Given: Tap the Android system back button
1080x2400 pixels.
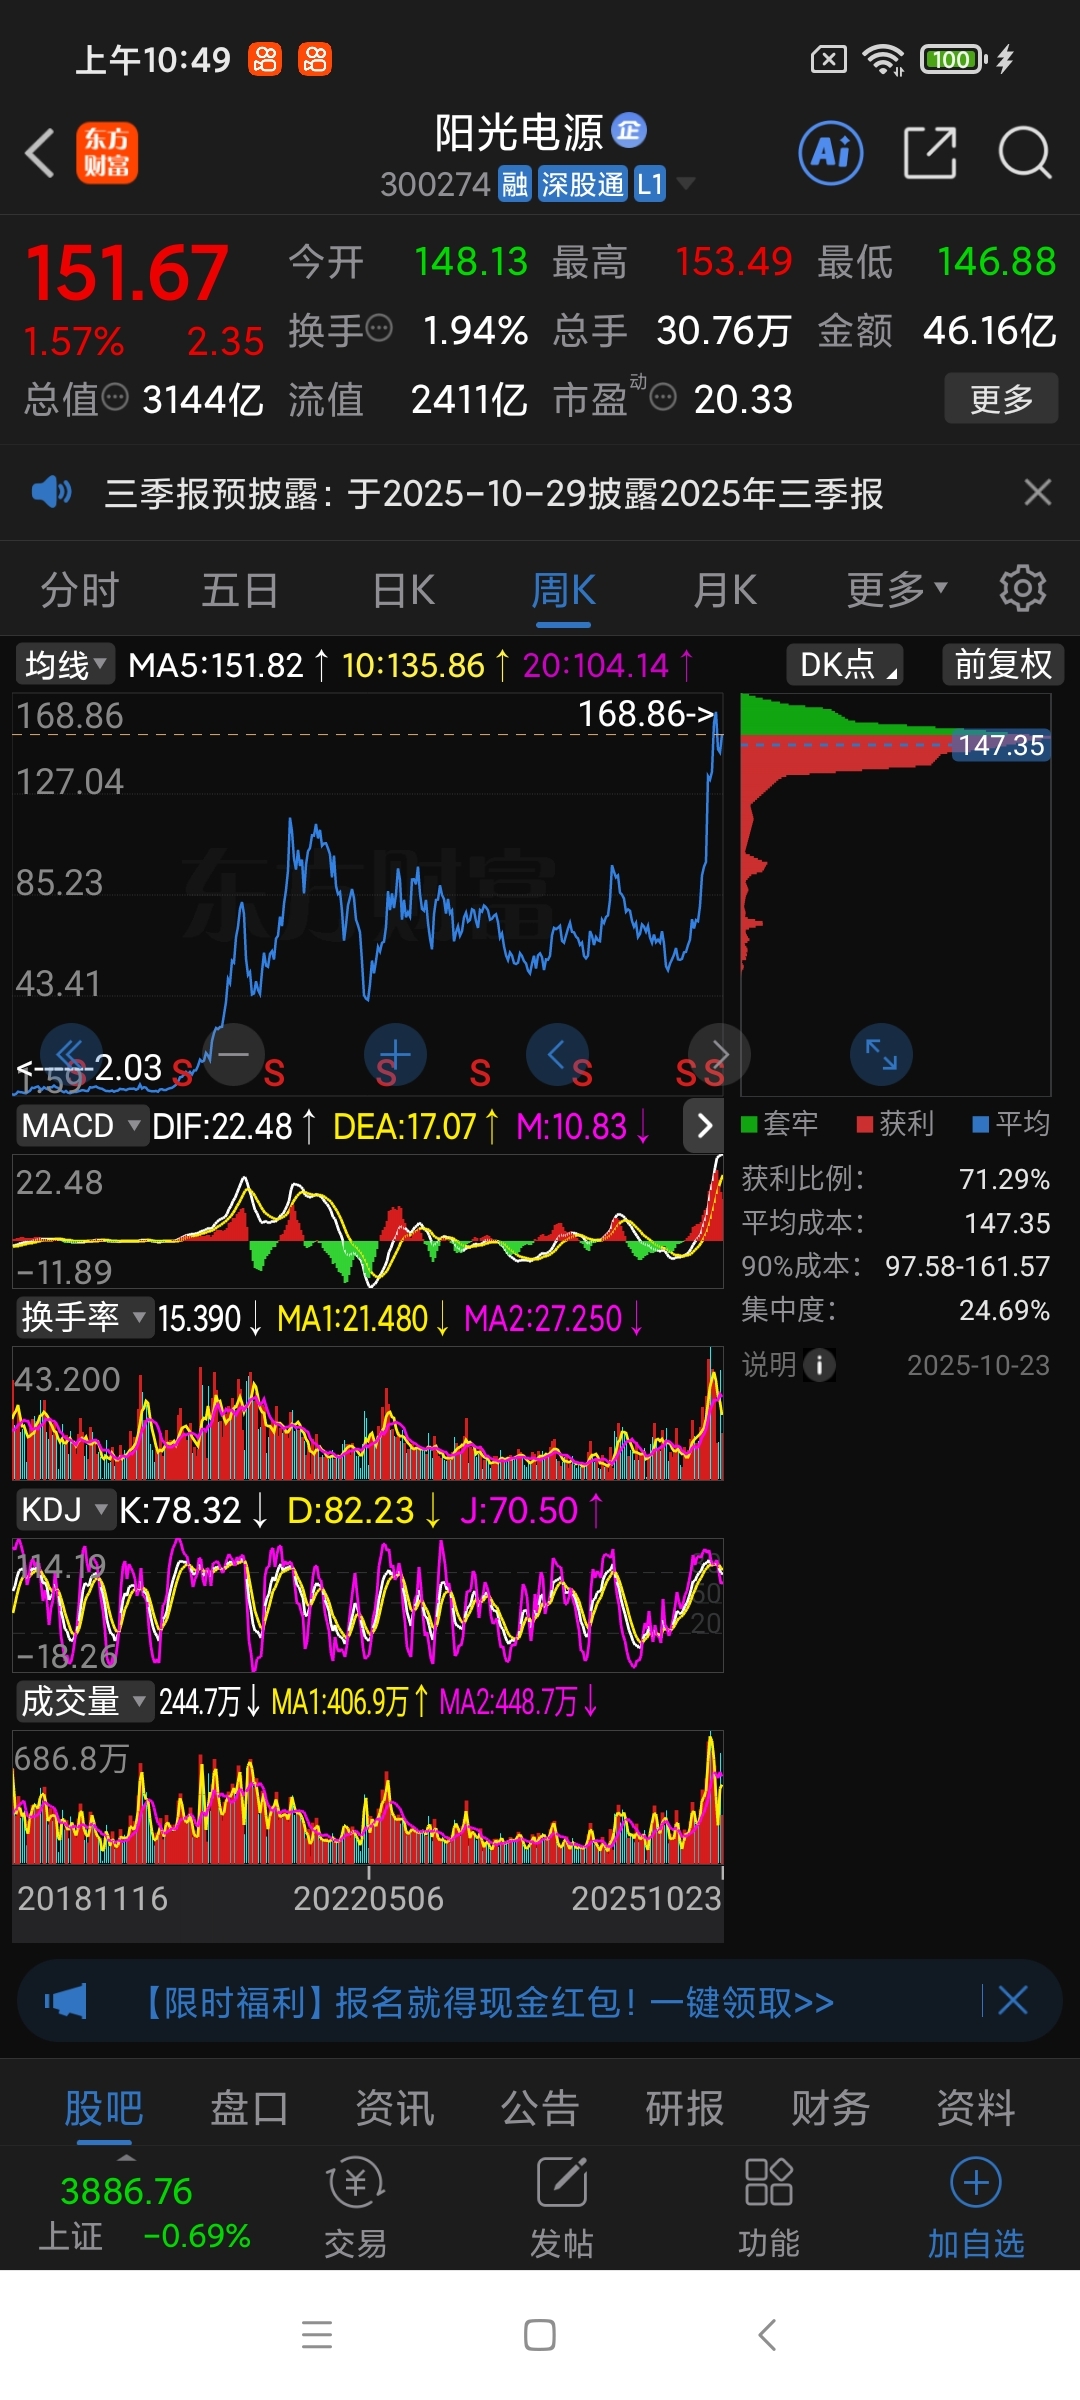Looking at the screenshot, I should point(767,2335).
